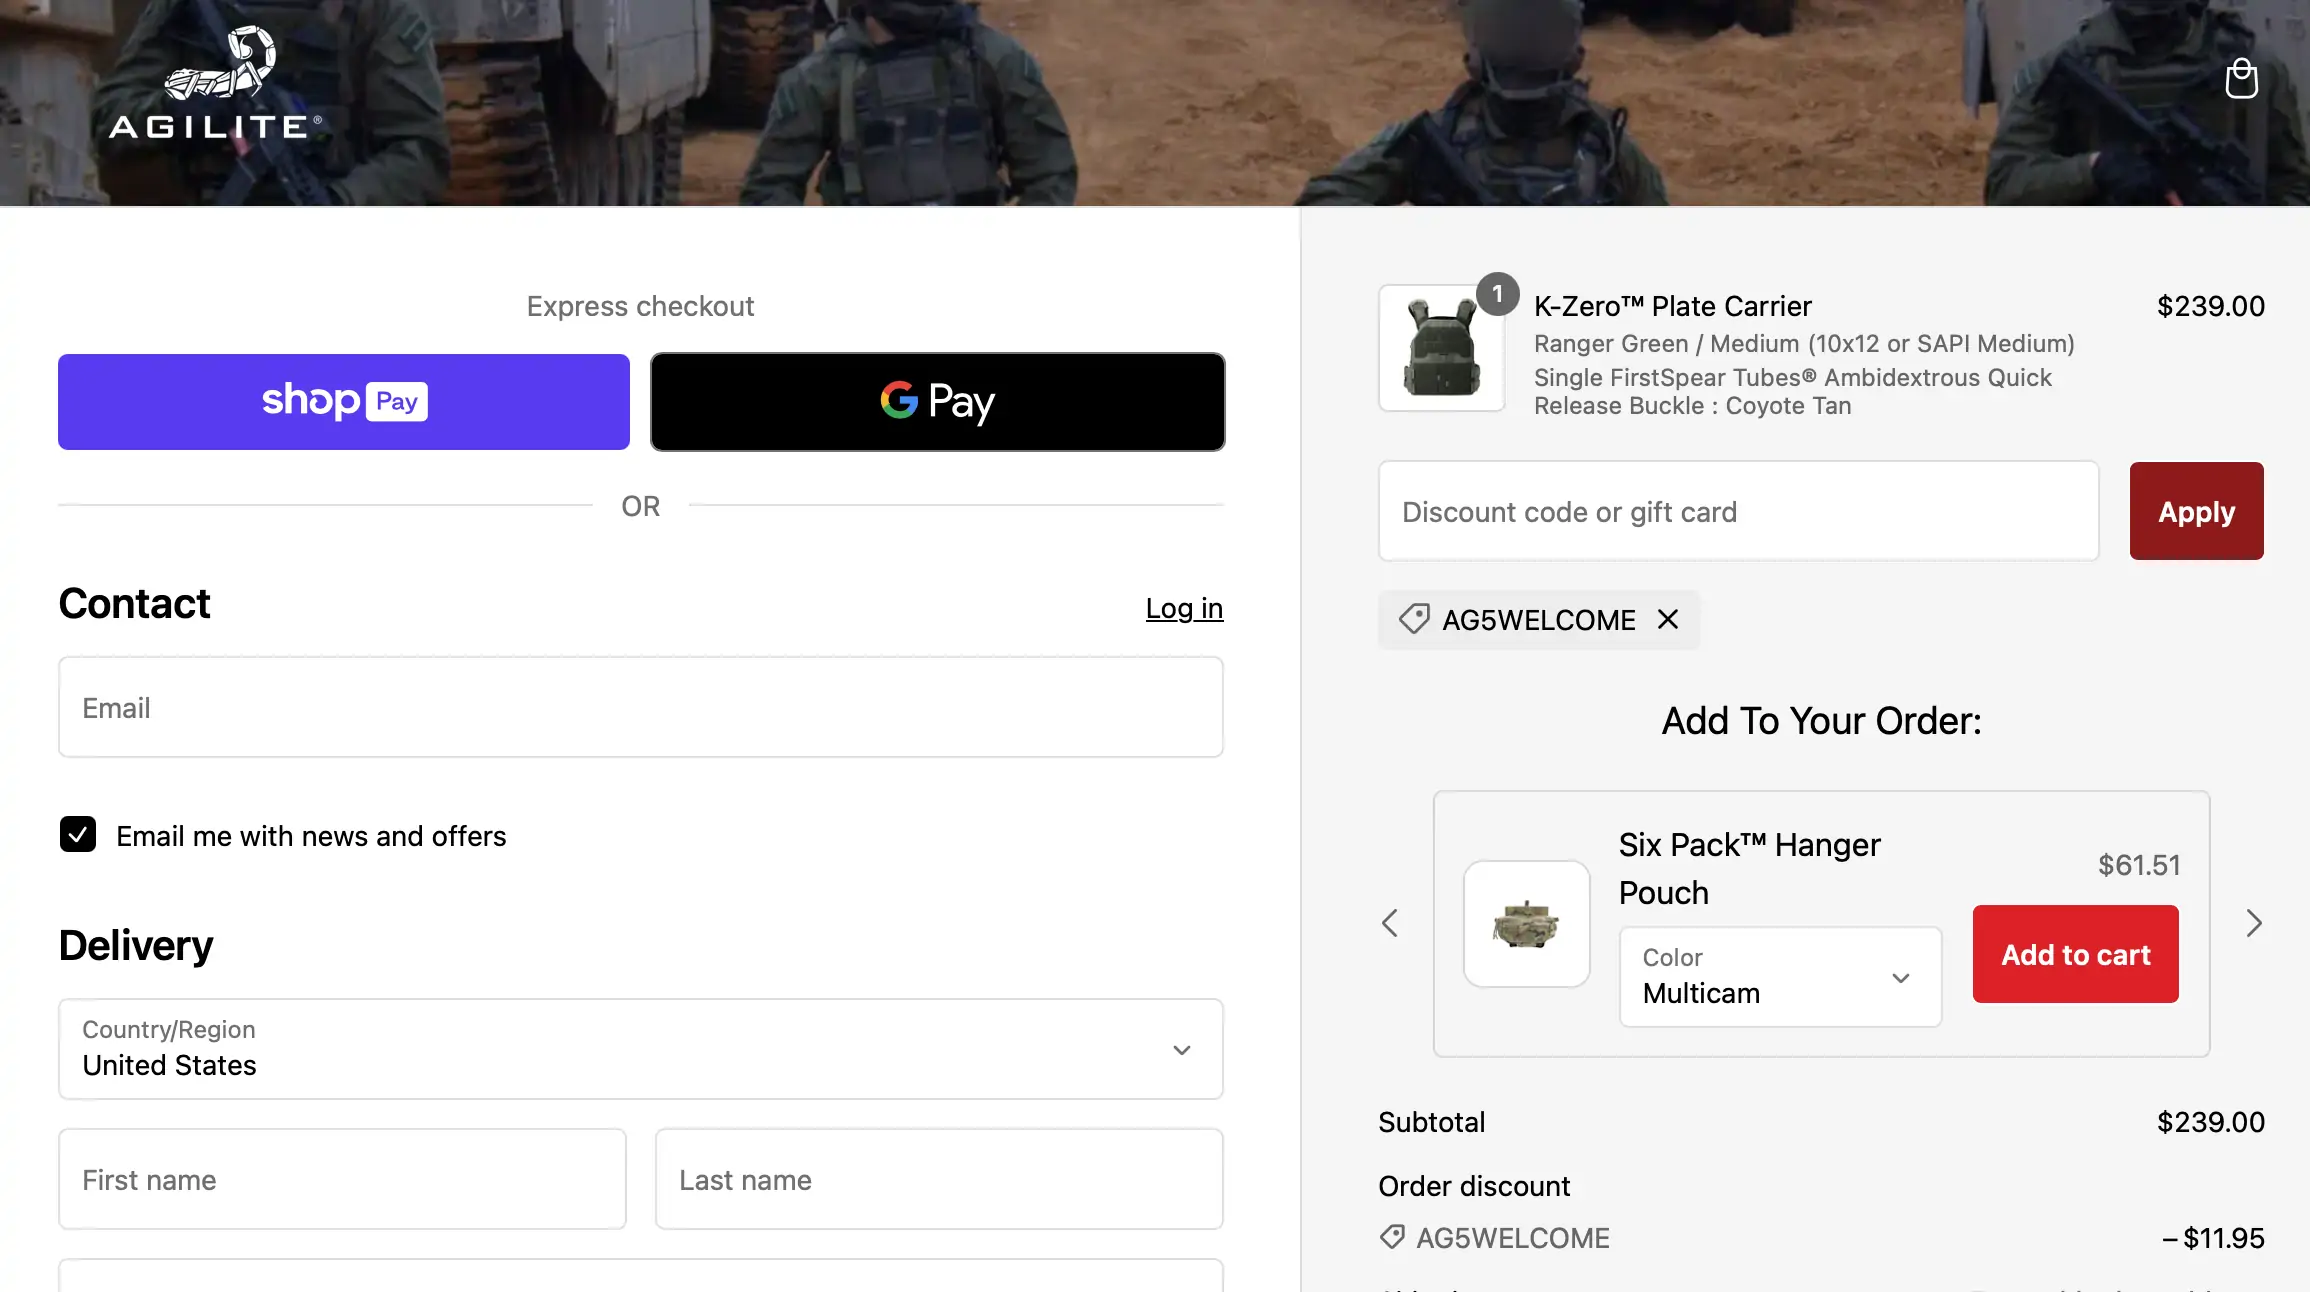Image resolution: width=2310 pixels, height=1292 pixels.
Task: Click the discount tag icon beside AG5WELCOME
Action: (x=1413, y=620)
